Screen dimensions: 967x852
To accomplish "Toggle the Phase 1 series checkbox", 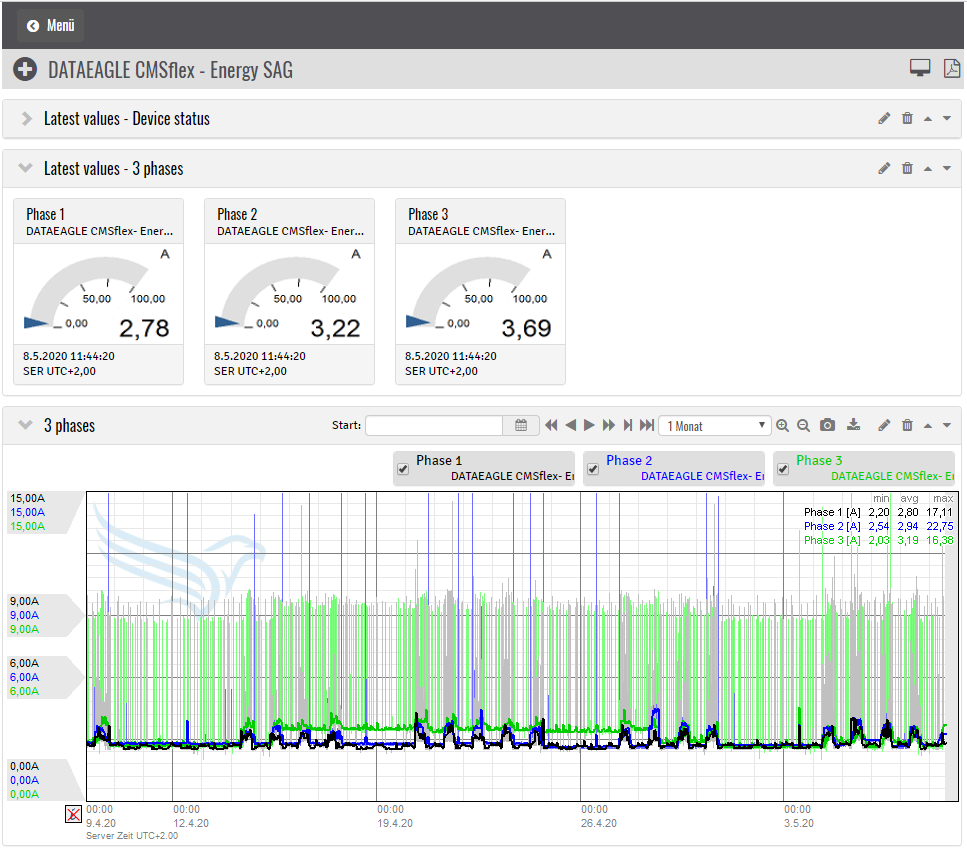I will tap(403, 469).
